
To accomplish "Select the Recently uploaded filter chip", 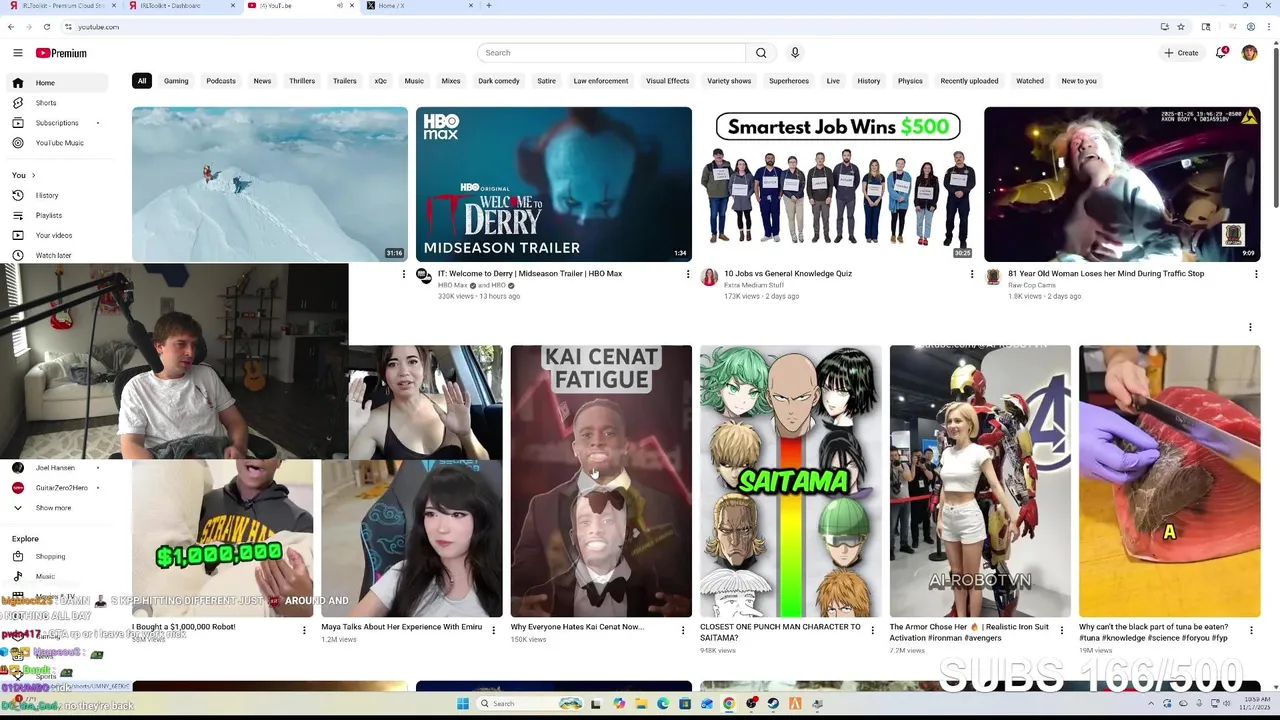I will pyautogui.click(x=969, y=81).
